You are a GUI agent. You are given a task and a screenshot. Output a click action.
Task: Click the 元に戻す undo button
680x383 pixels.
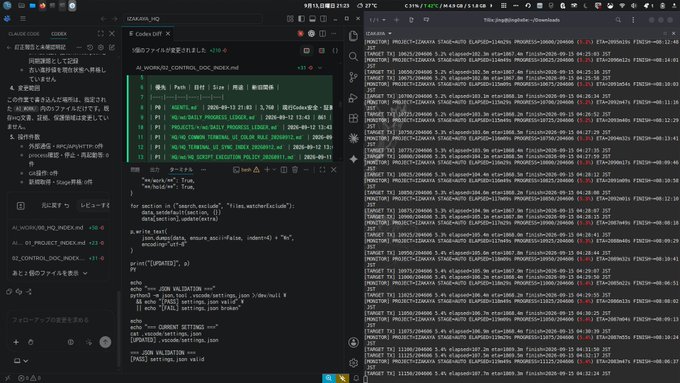pos(55,205)
